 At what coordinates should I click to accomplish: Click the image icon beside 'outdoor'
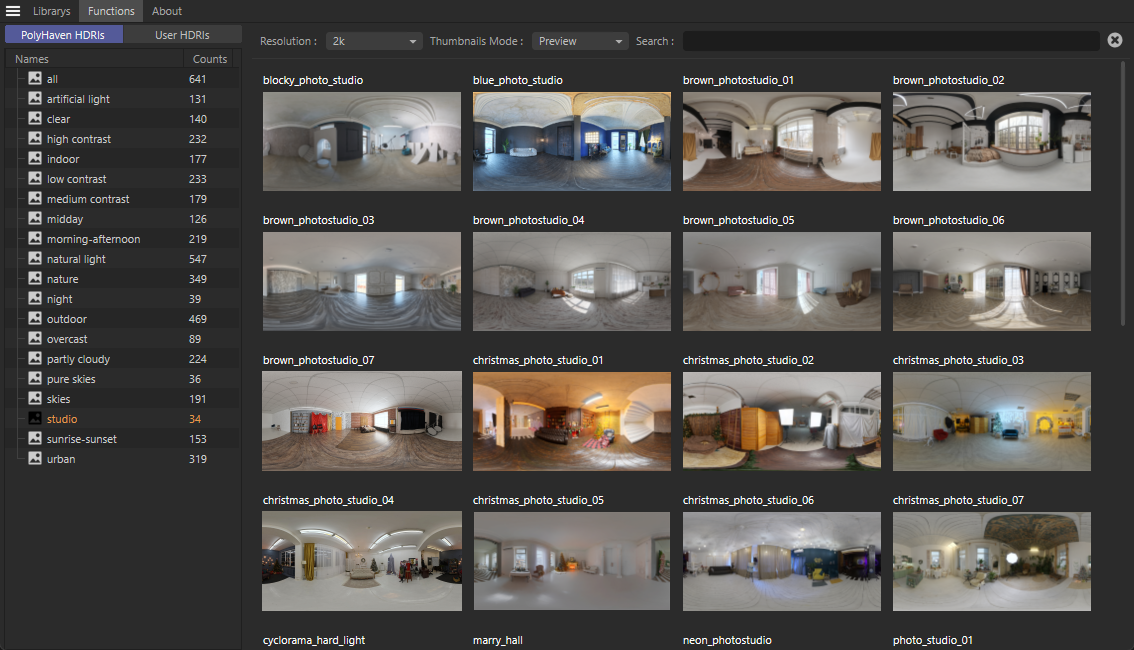(x=35, y=318)
